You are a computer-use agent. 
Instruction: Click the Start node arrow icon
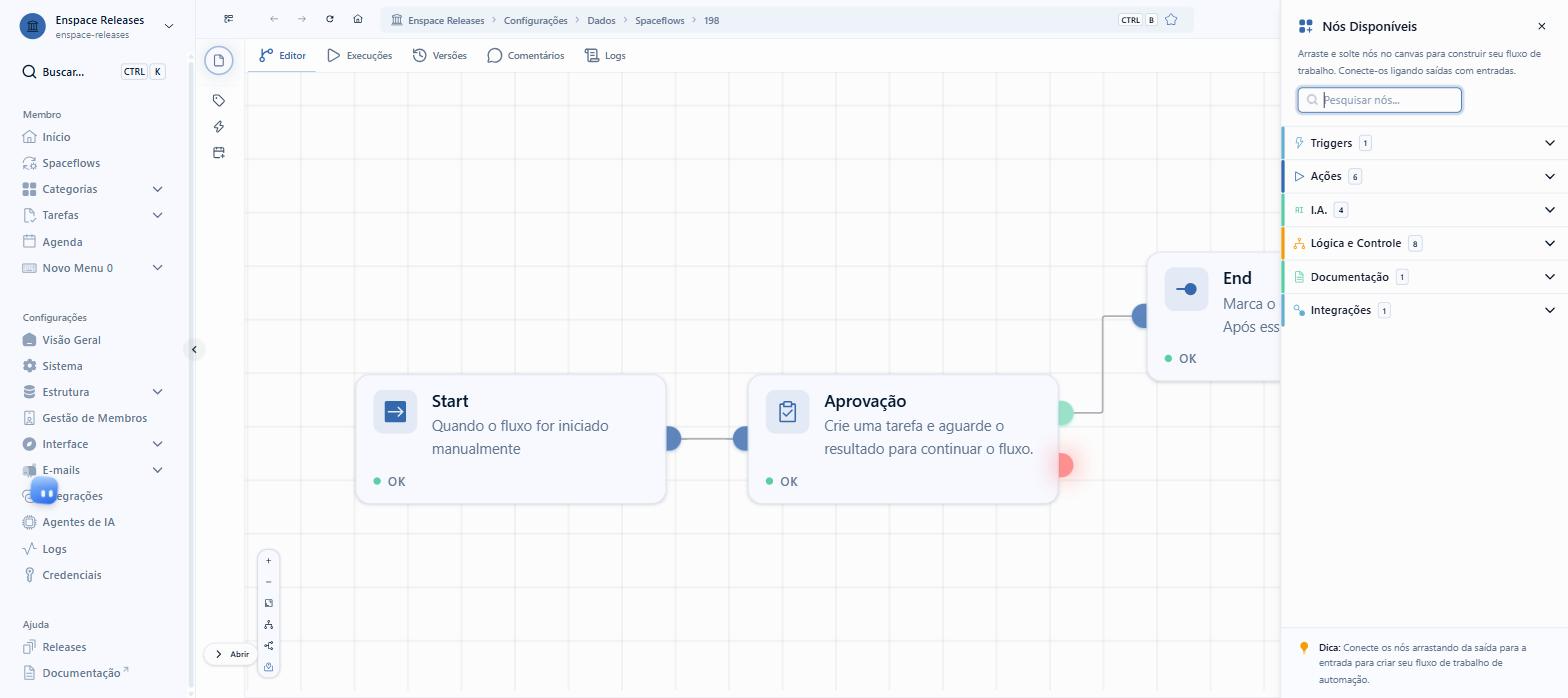point(395,411)
